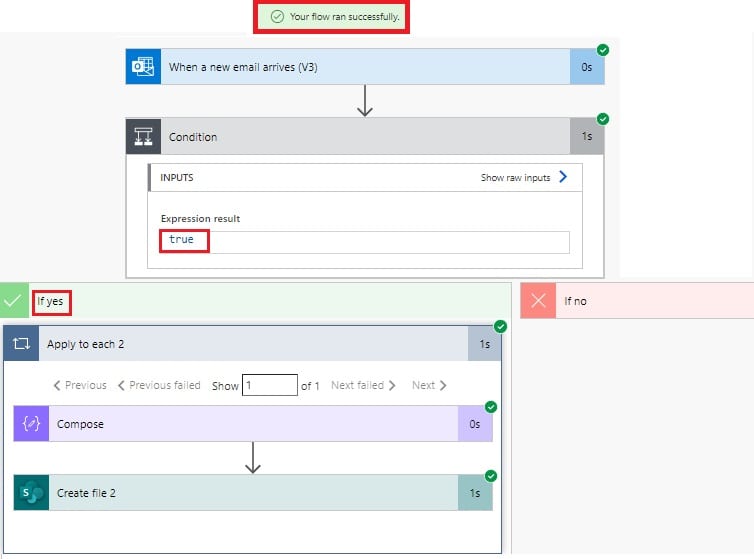This screenshot has height=559, width=754.
Task: Click the checkmark icon in the success banner
Action: pyautogui.click(x=277, y=17)
